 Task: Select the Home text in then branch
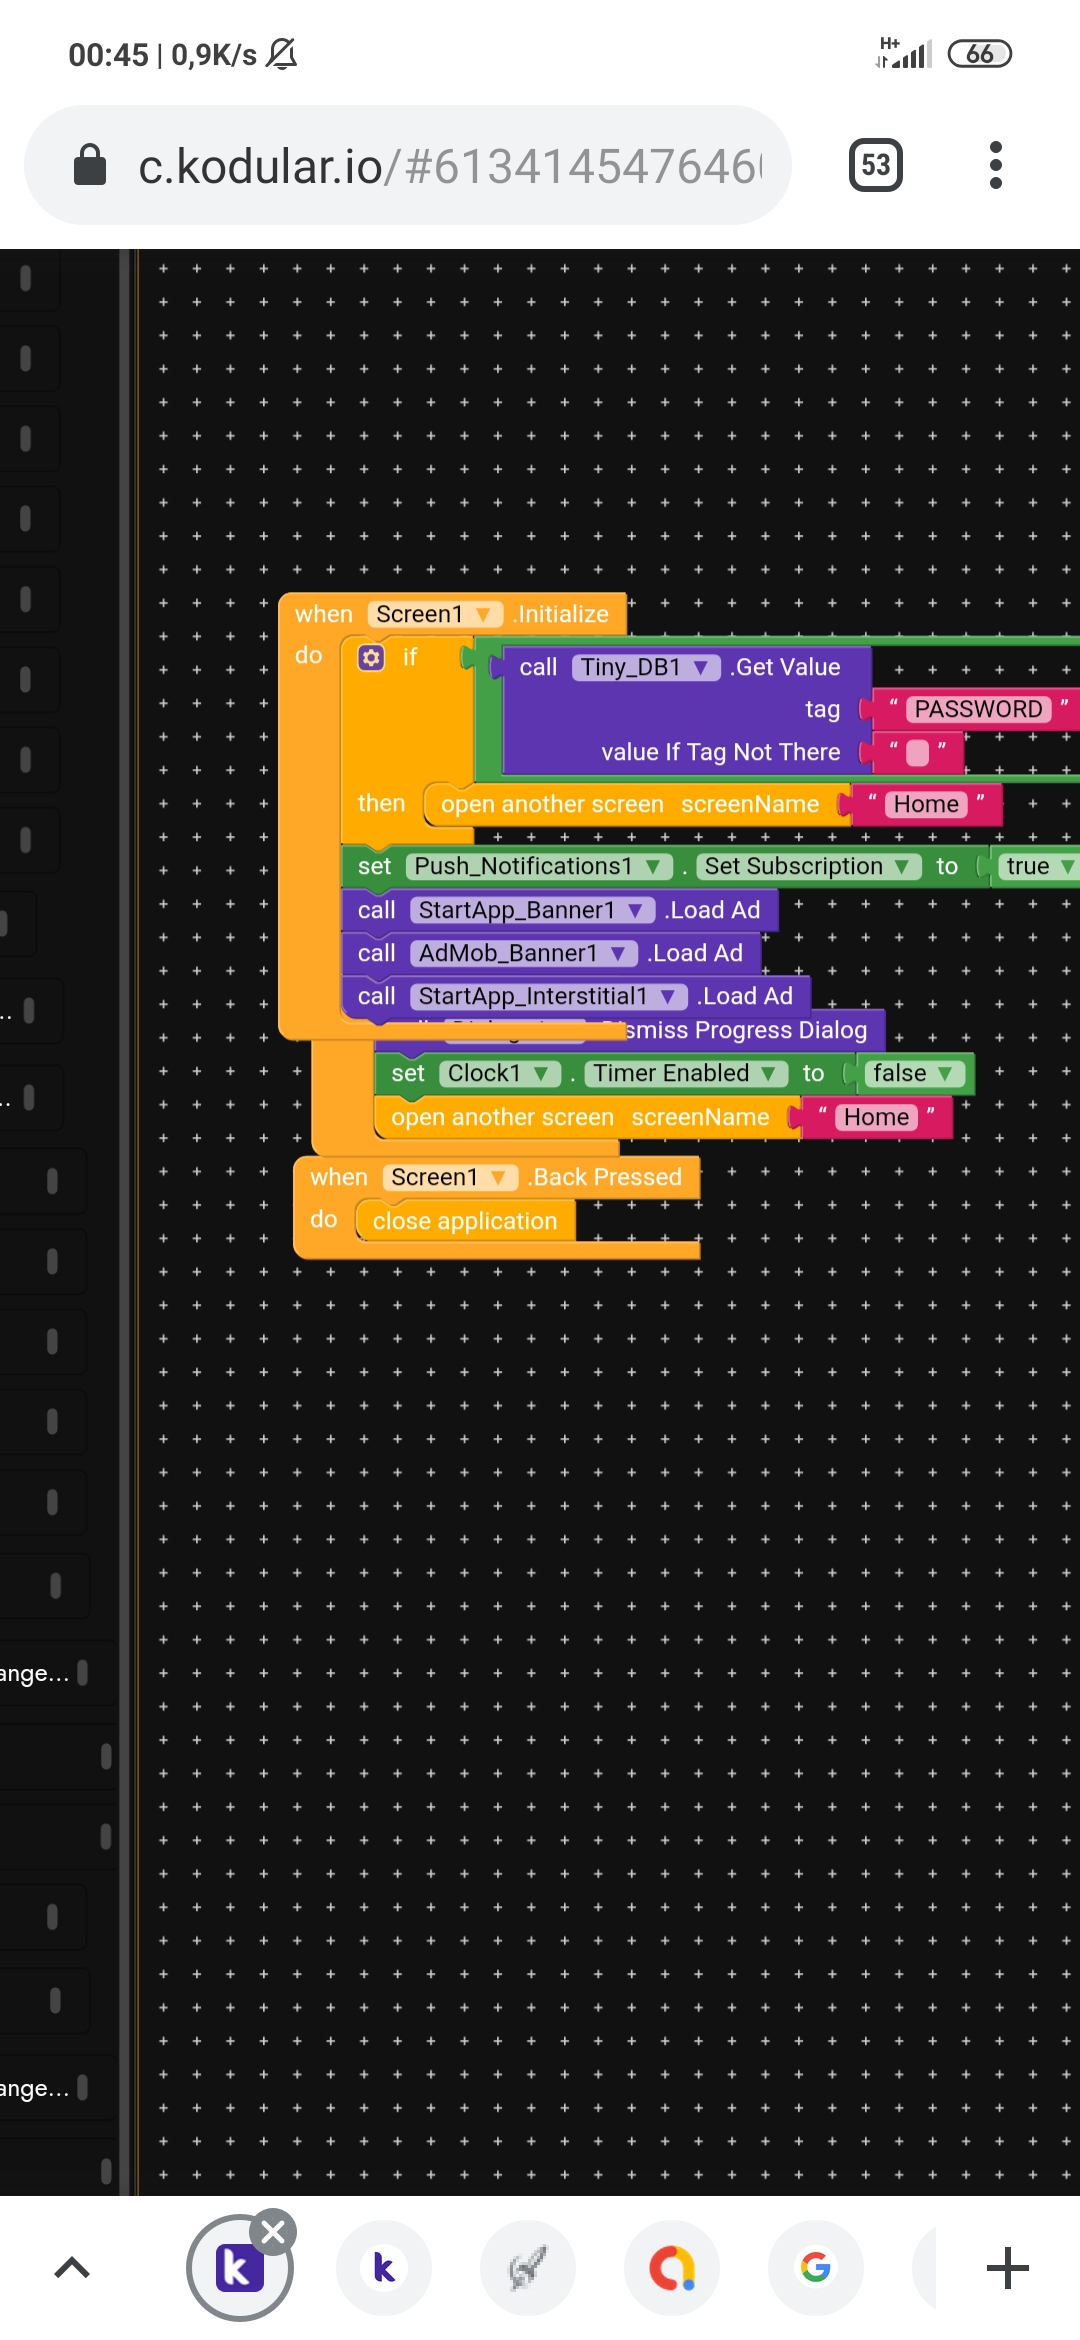tap(926, 804)
